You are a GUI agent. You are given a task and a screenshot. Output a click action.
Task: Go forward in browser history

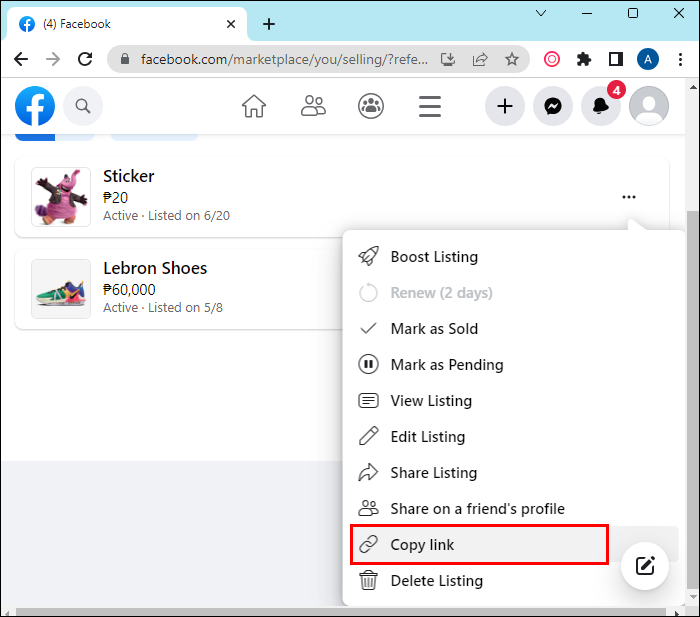pyautogui.click(x=53, y=59)
